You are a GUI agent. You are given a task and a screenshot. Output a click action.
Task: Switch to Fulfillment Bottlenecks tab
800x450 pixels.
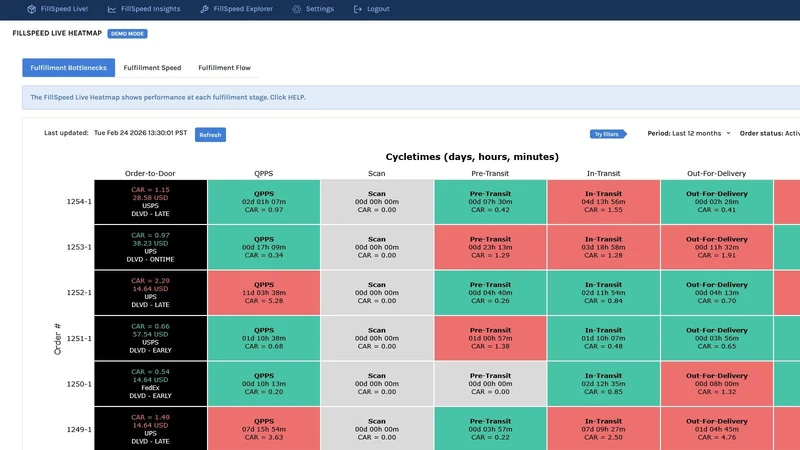coord(68,67)
